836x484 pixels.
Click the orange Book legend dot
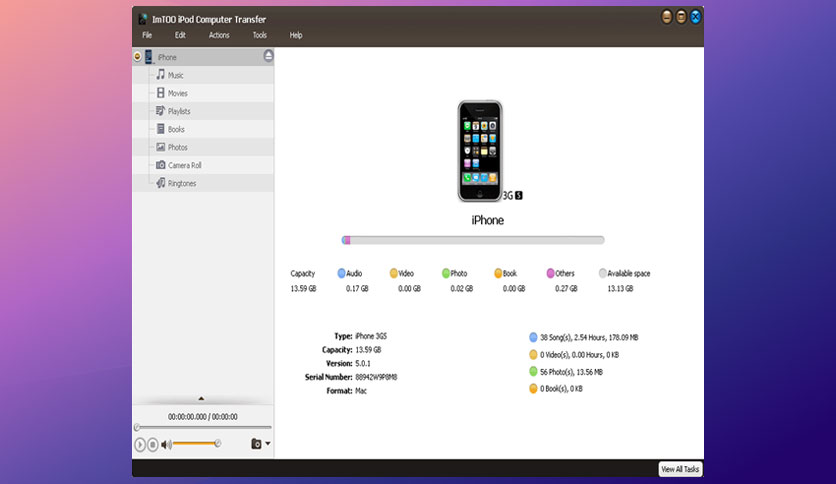pos(498,273)
